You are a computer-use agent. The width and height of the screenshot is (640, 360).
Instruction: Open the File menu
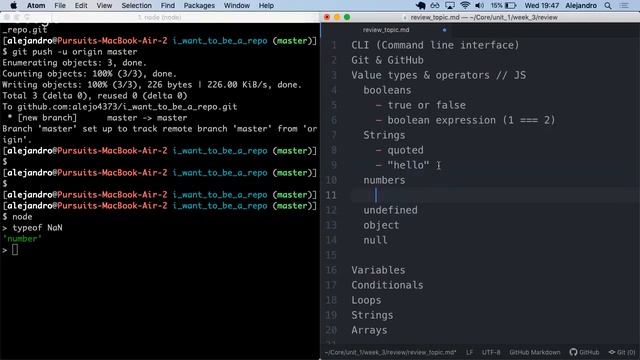pyautogui.click(x=60, y=5)
